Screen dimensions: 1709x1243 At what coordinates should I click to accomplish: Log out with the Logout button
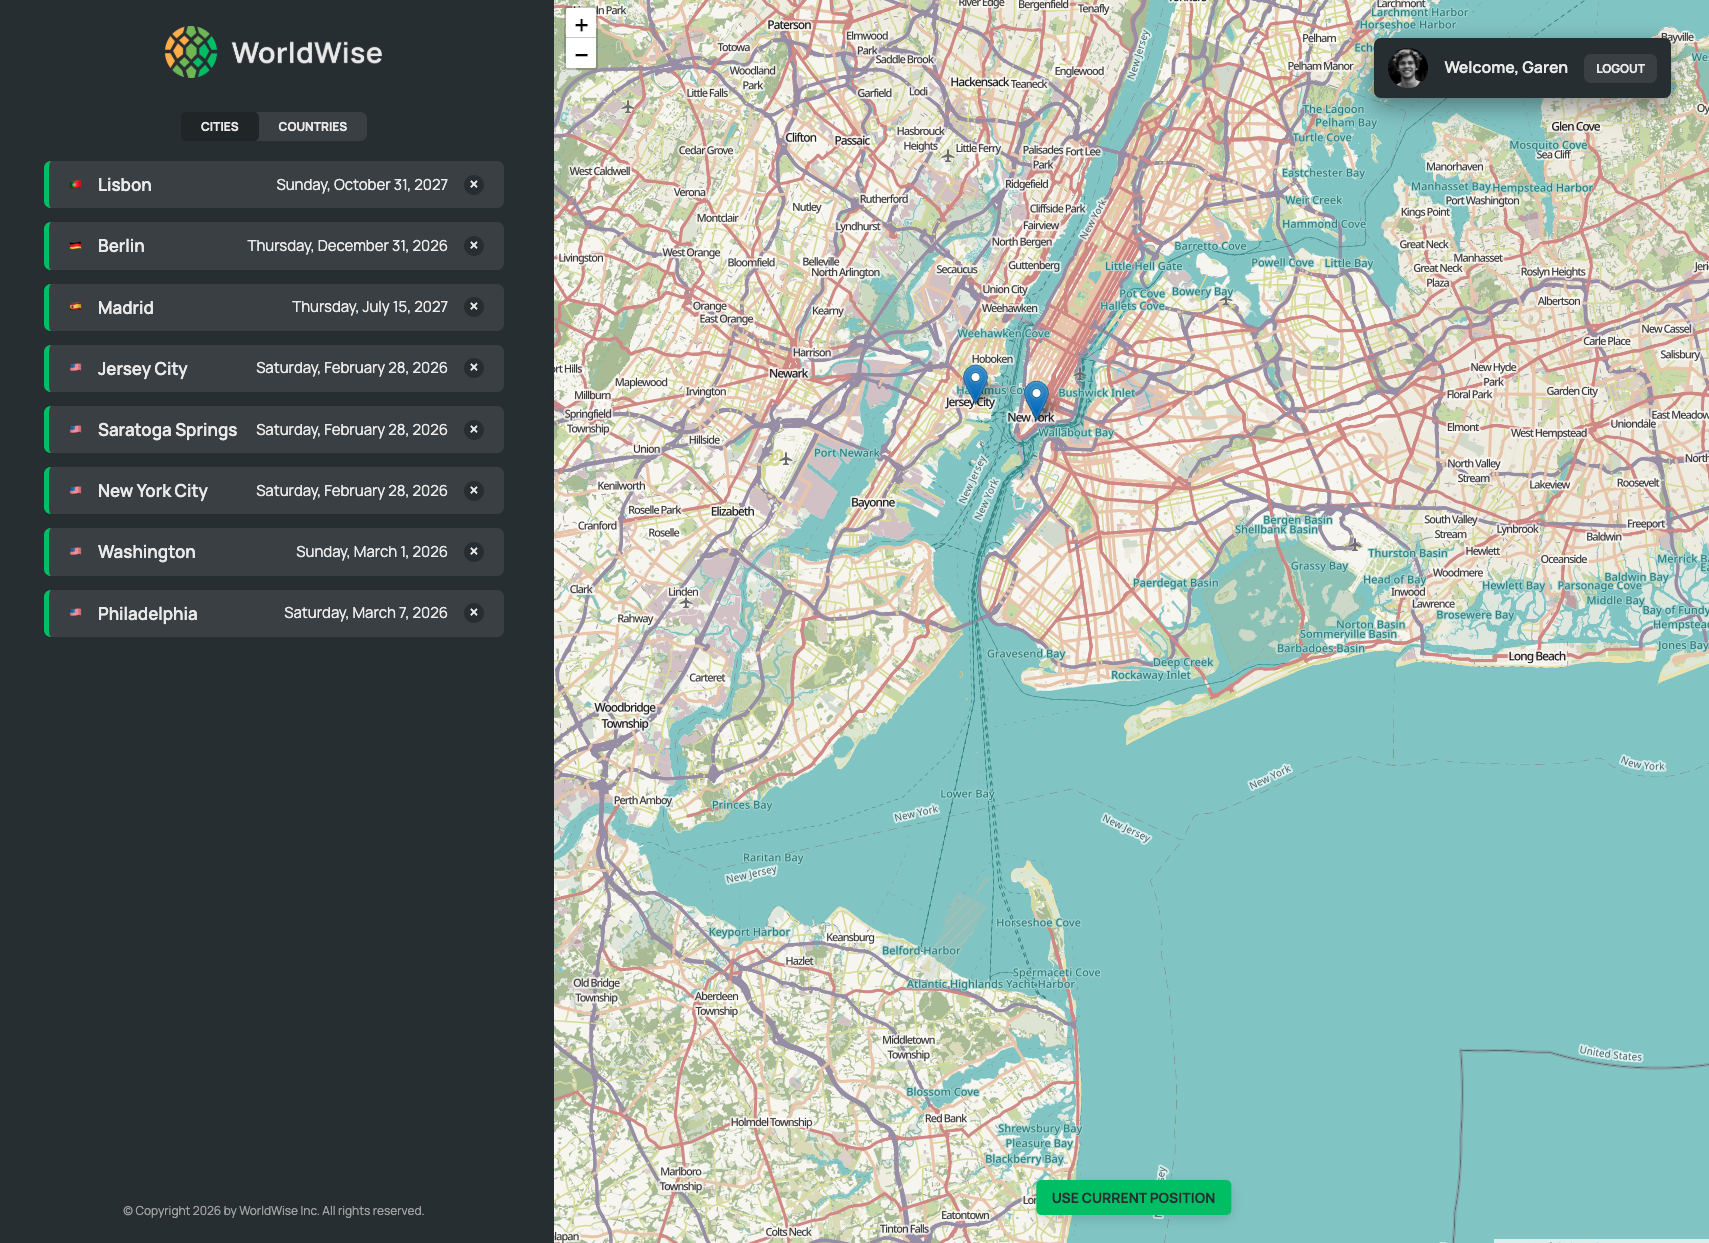click(x=1619, y=68)
